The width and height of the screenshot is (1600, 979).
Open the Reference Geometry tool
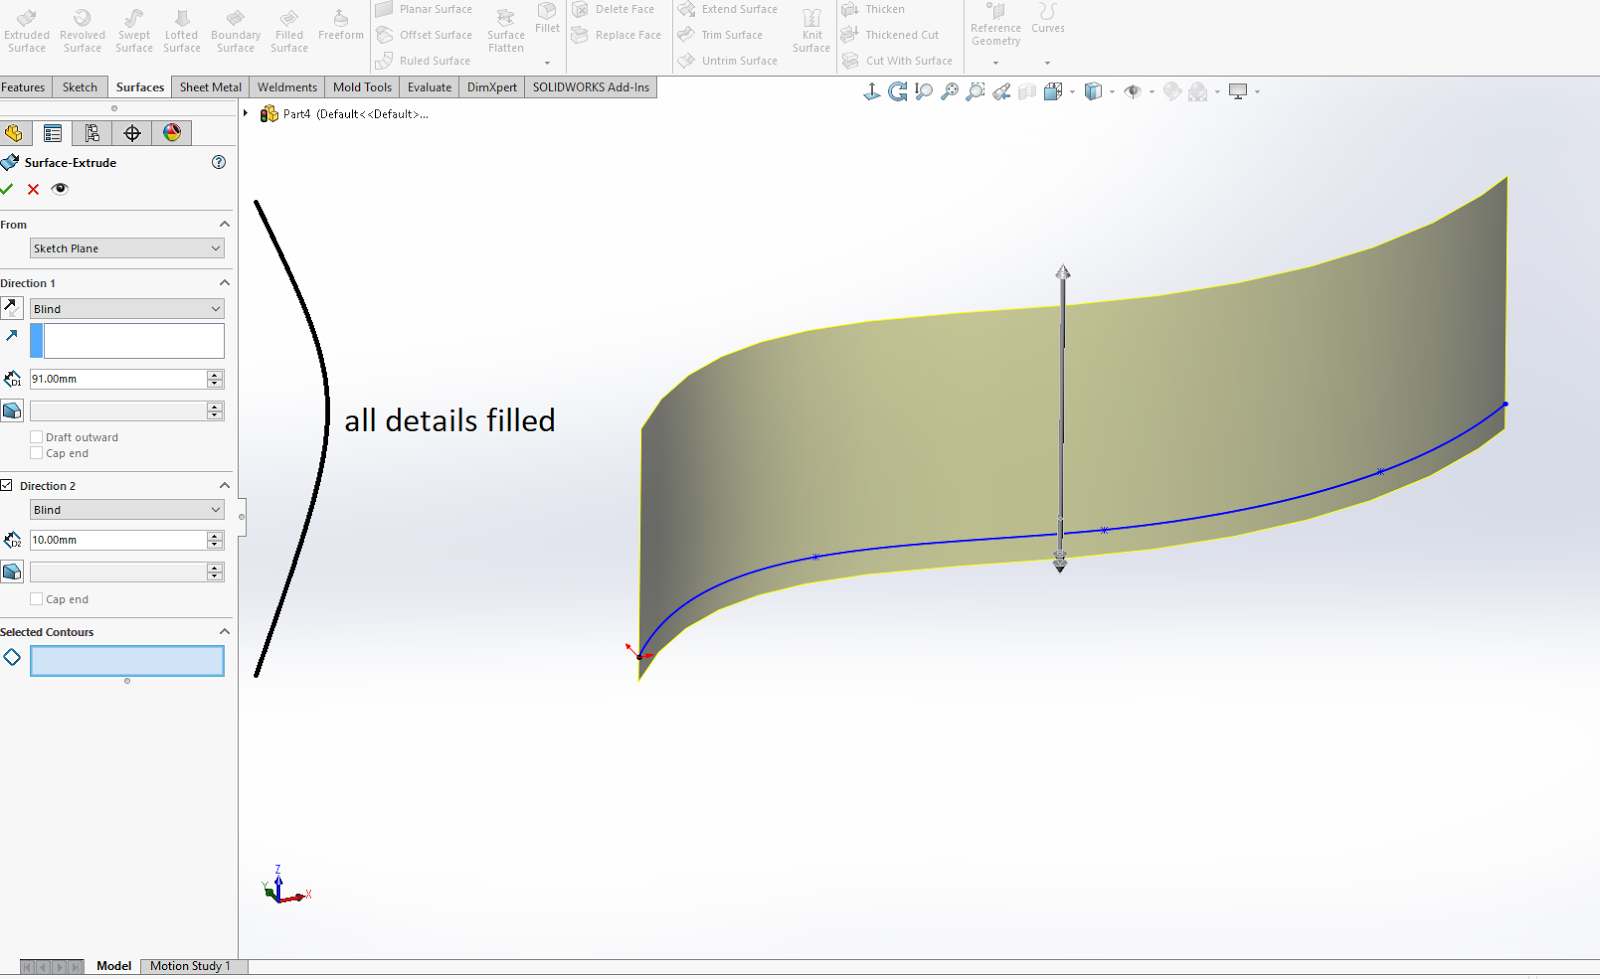[x=994, y=25]
